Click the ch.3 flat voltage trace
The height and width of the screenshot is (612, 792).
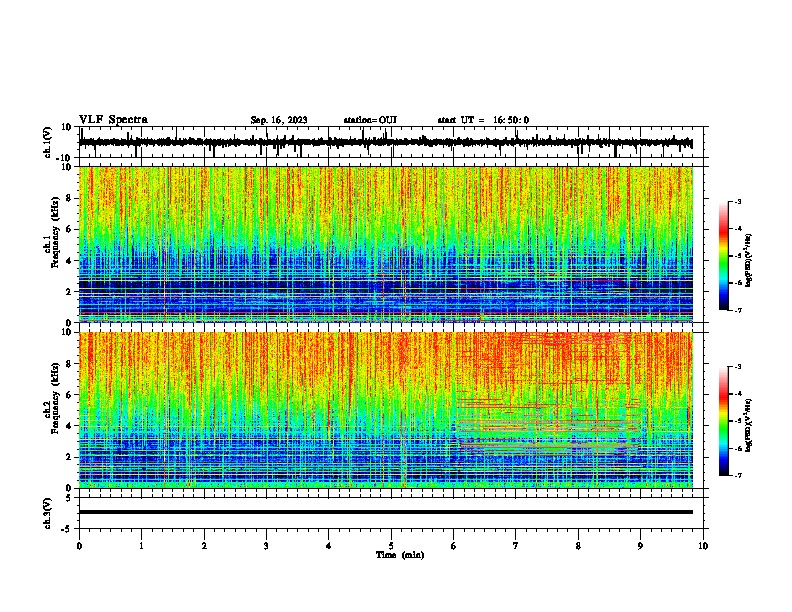click(x=386, y=512)
